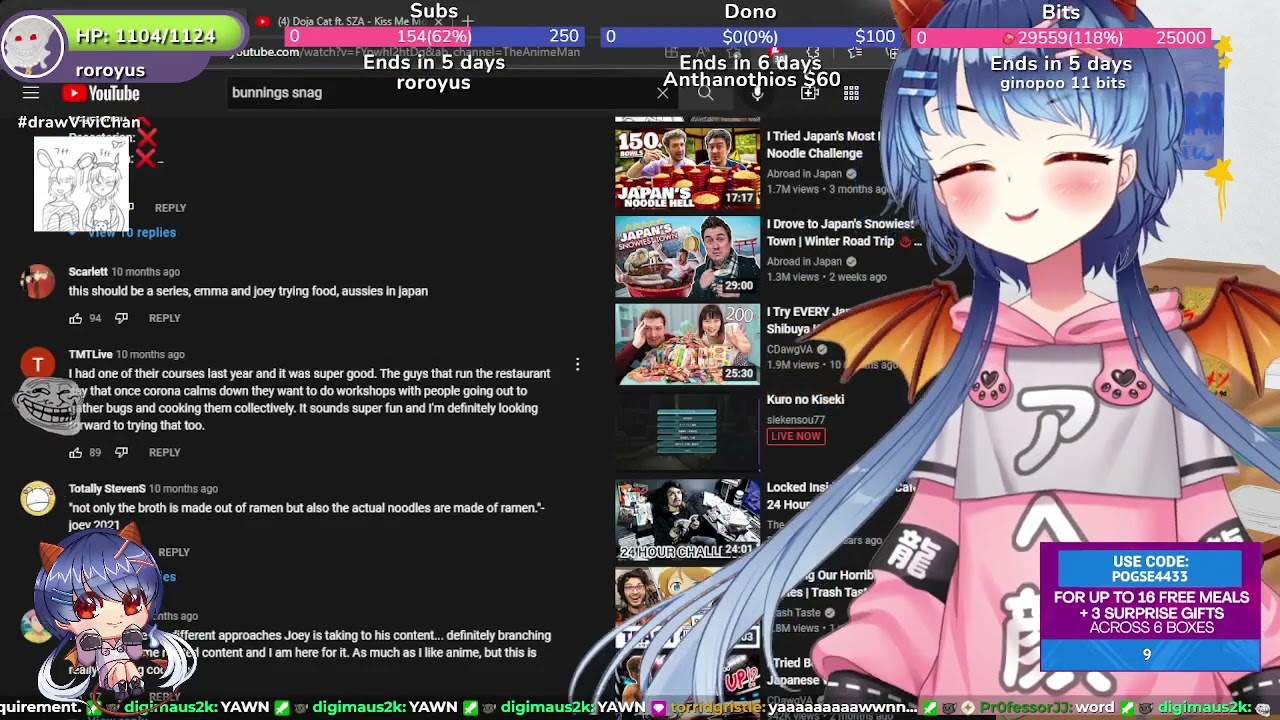Reply to Totally StevenS's comment

tap(173, 552)
